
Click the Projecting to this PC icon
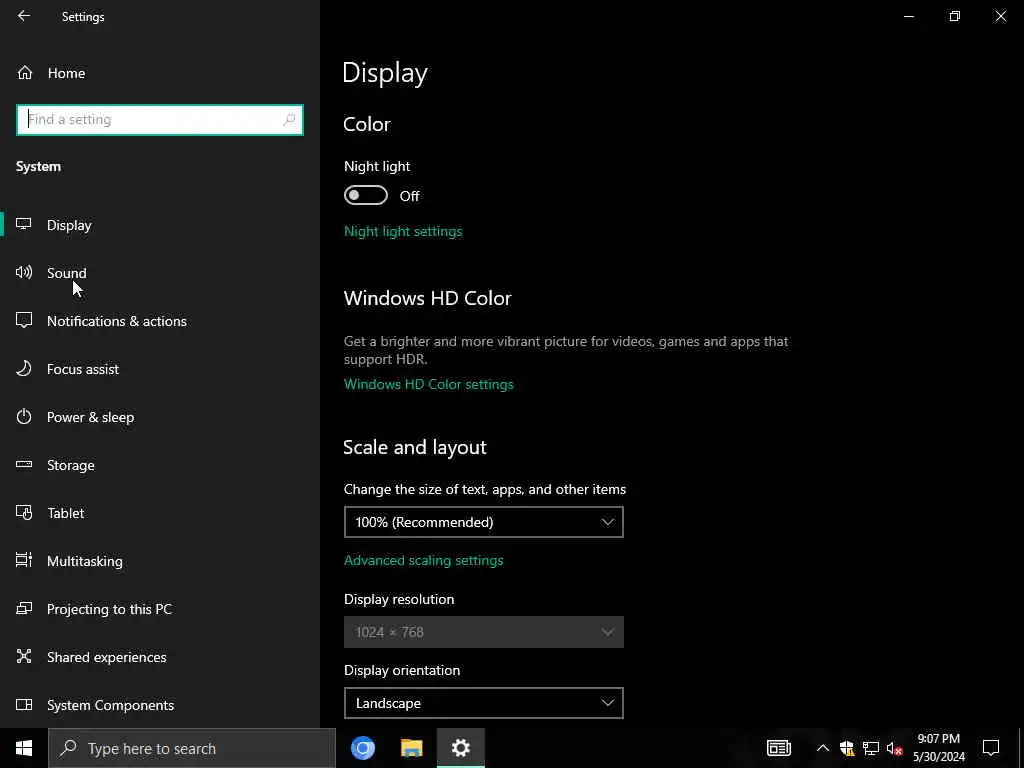pyautogui.click(x=24, y=608)
